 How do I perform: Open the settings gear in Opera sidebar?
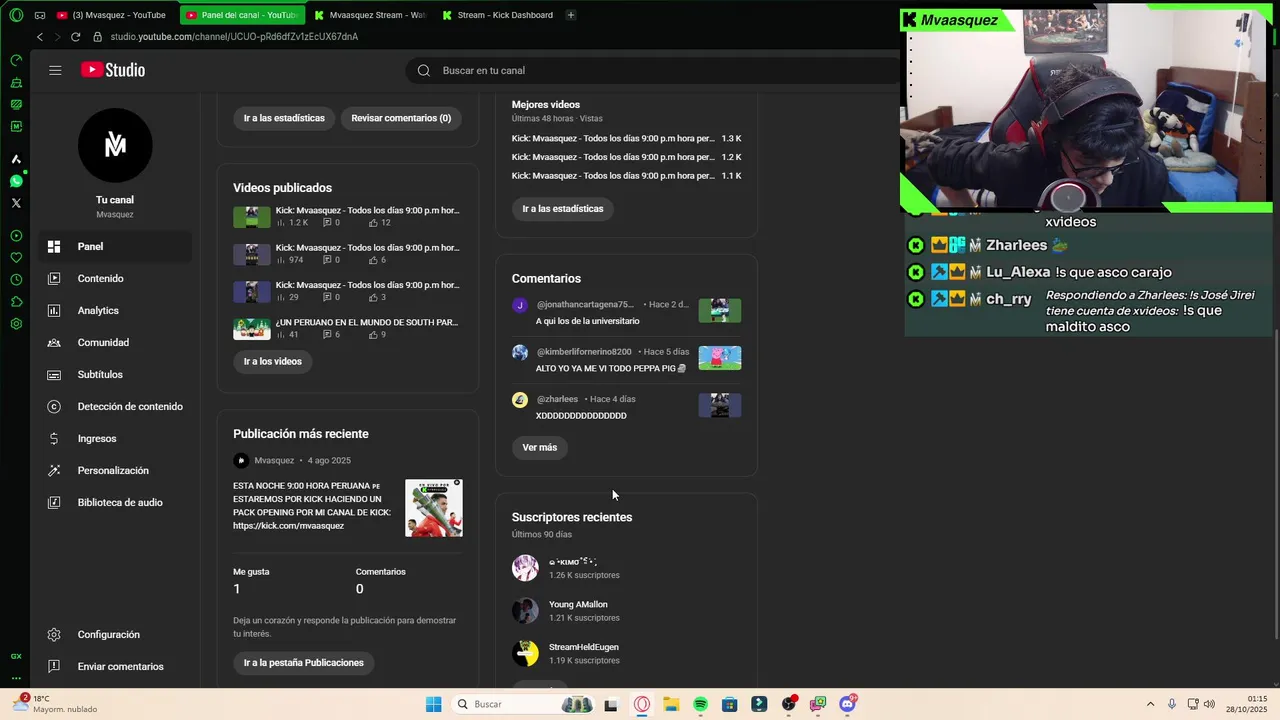16,324
